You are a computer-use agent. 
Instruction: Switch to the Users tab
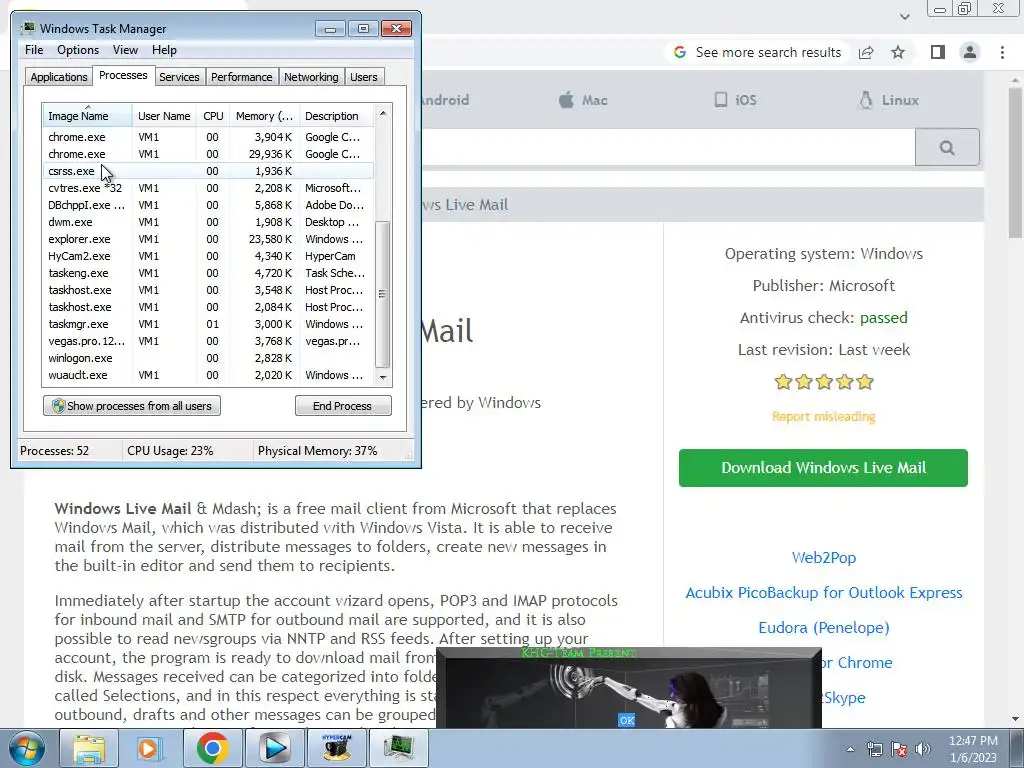(x=363, y=77)
